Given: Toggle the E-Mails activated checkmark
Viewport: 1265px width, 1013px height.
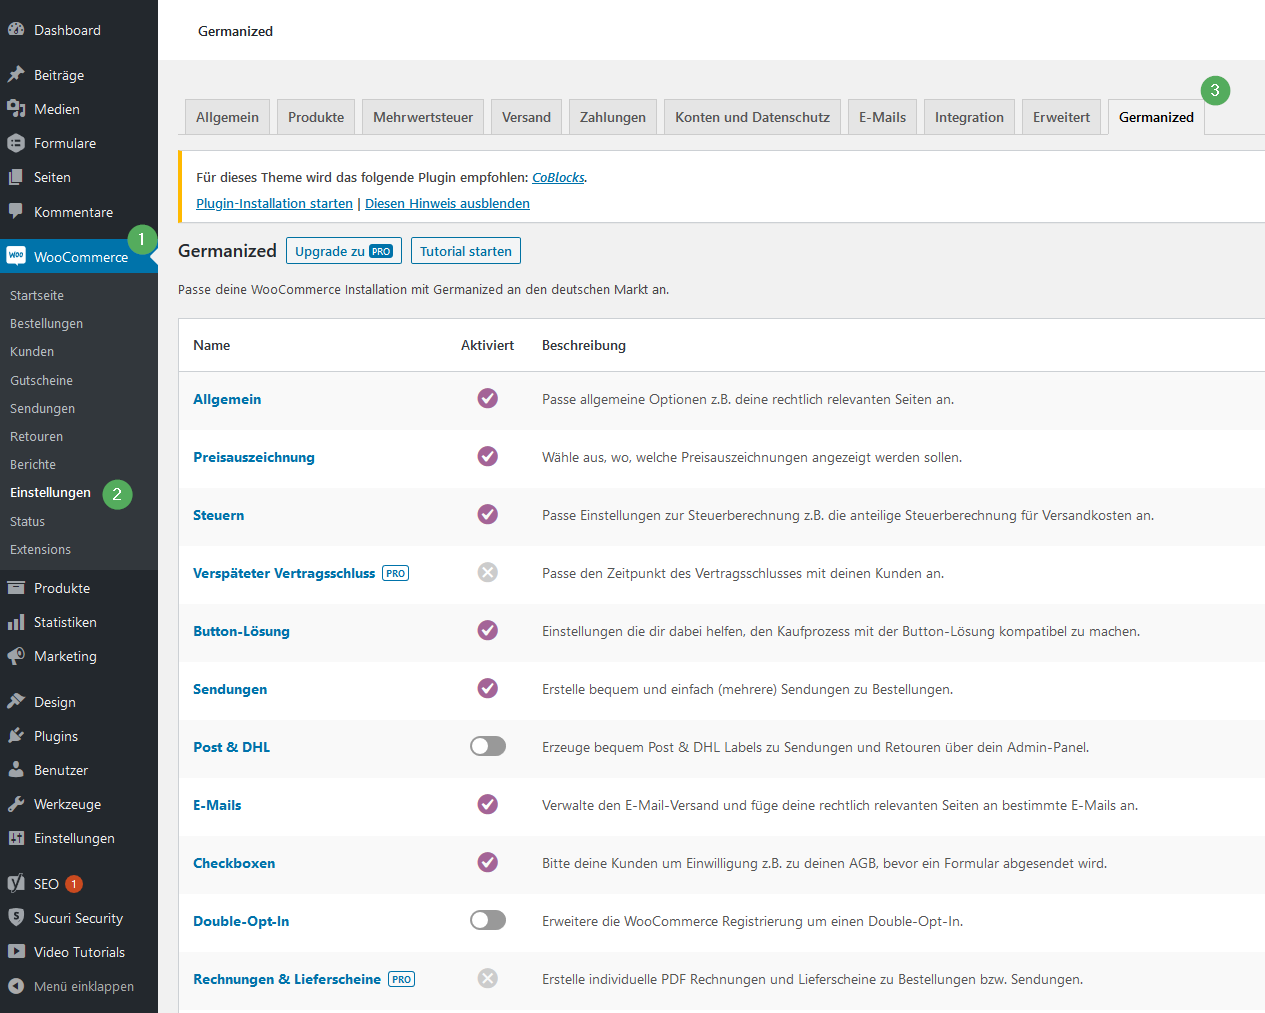Looking at the screenshot, I should (x=488, y=805).
